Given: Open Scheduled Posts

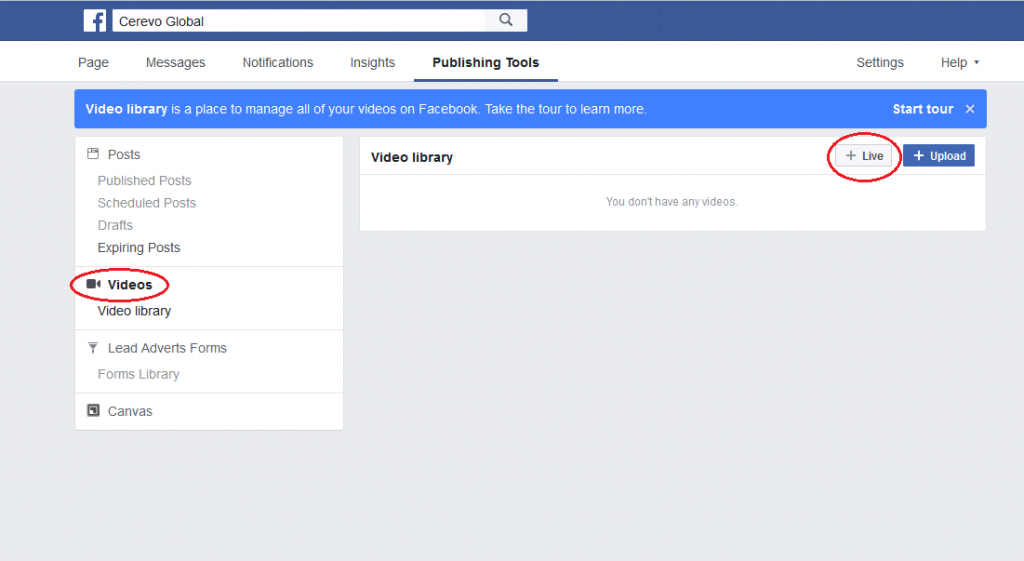Looking at the screenshot, I should pos(147,203).
